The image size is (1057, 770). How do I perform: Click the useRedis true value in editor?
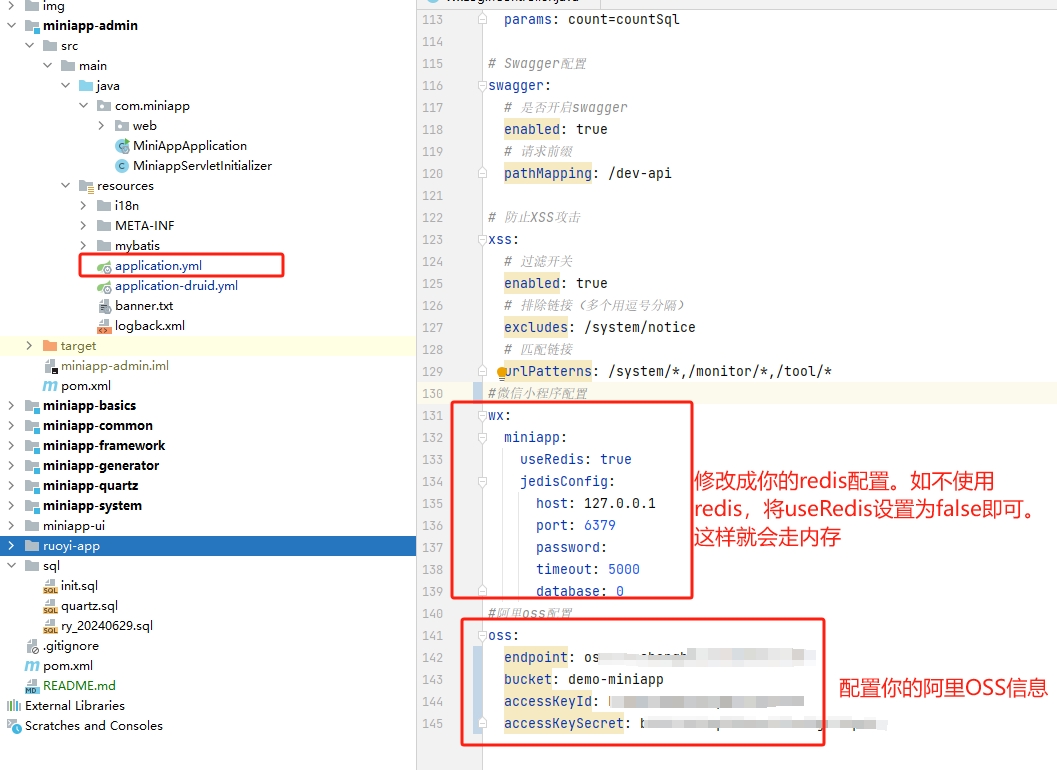click(x=616, y=459)
